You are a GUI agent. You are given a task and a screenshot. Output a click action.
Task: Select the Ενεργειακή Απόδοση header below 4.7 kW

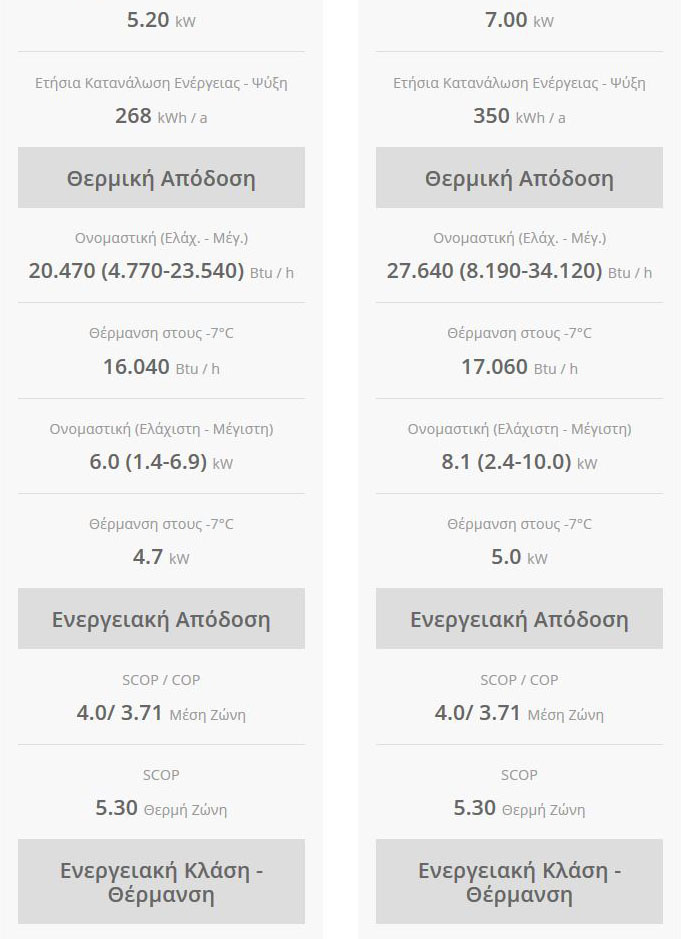point(161,619)
